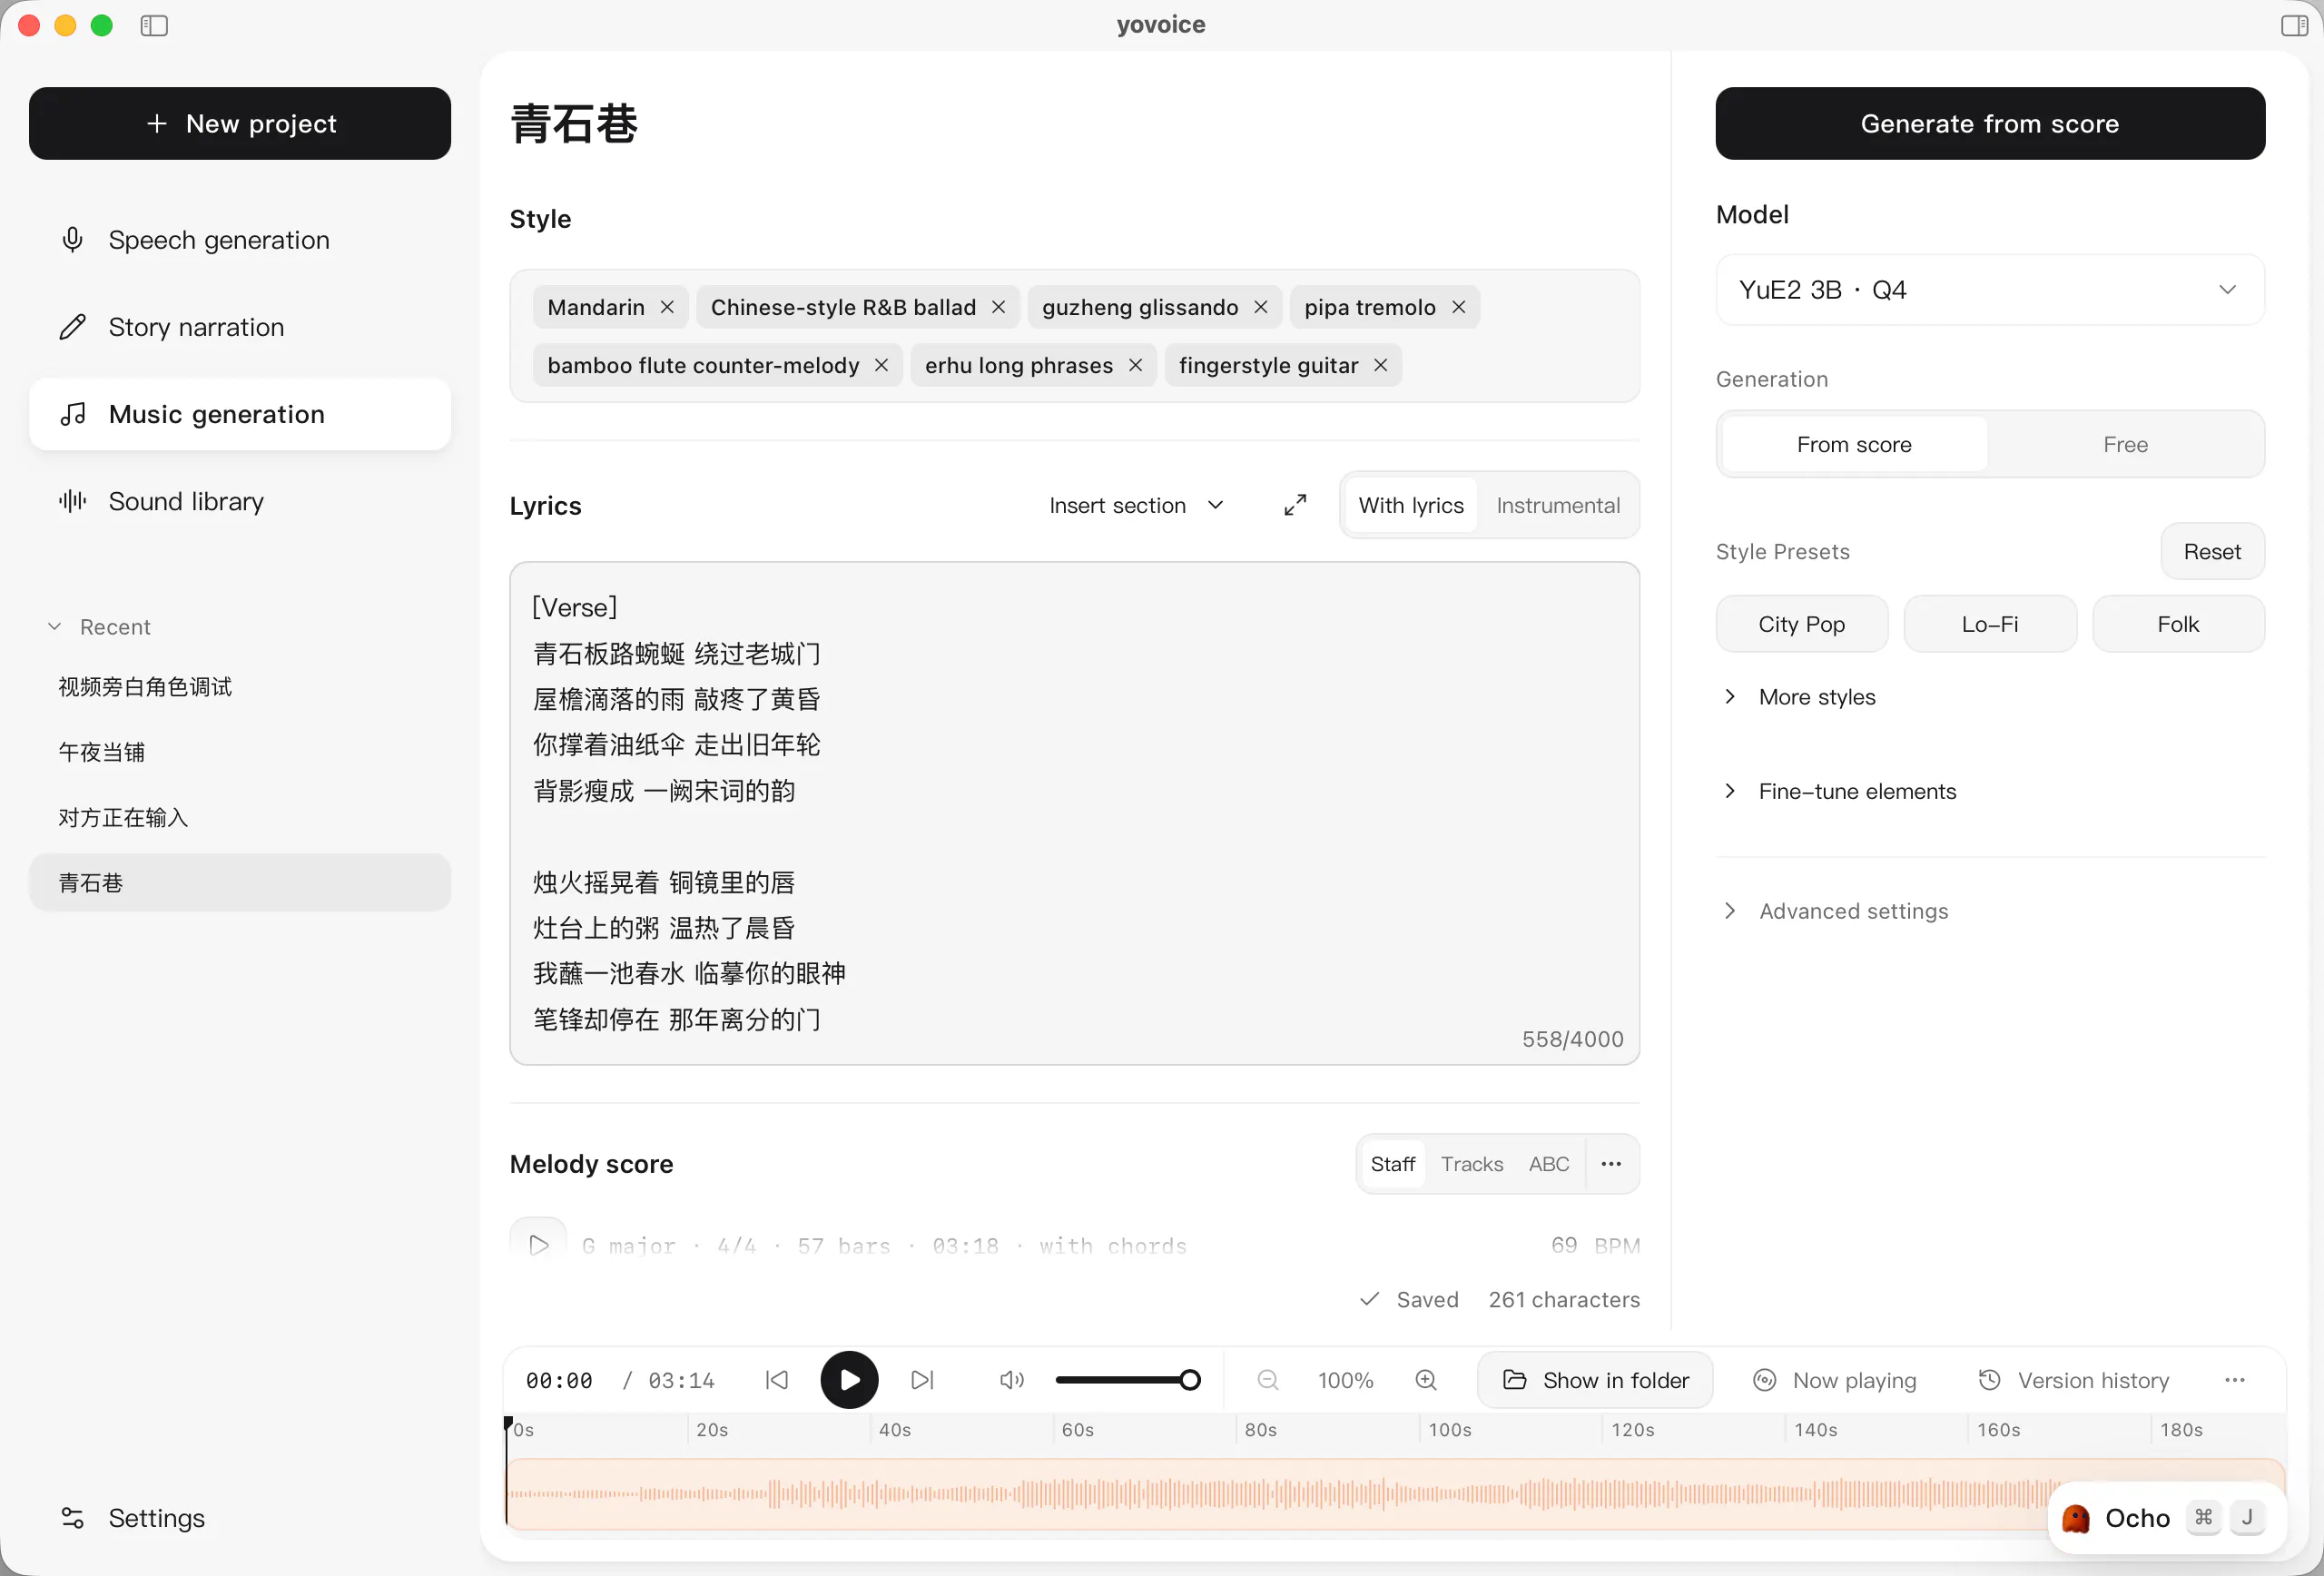This screenshot has height=1576, width=2324.
Task: Switch melody score to Staff view
Action: pyautogui.click(x=1392, y=1163)
